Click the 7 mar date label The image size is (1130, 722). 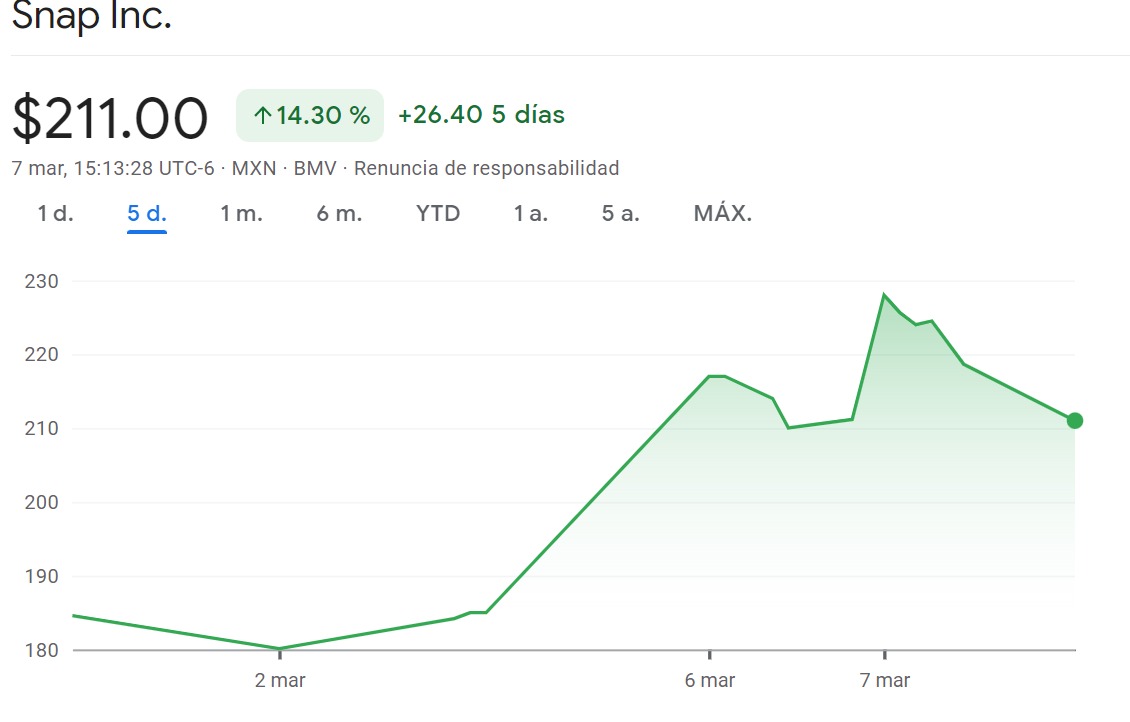(885, 680)
